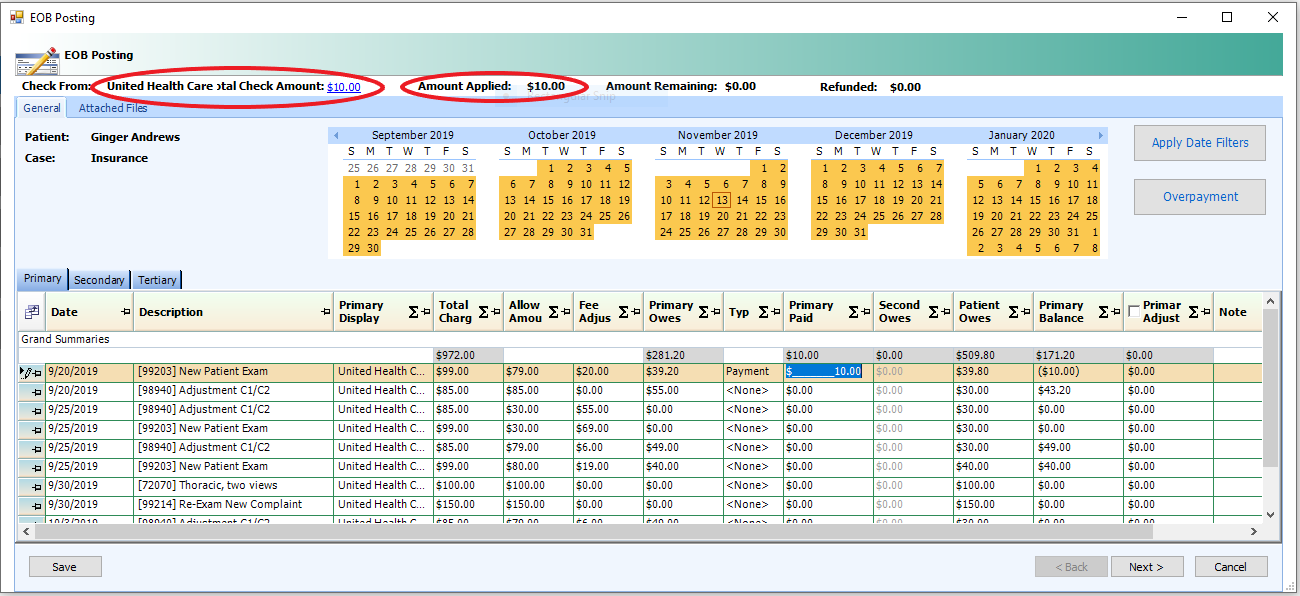Viewport: 1300px width, 596px height.
Task: Open the Attached Files tab
Action: point(113,108)
